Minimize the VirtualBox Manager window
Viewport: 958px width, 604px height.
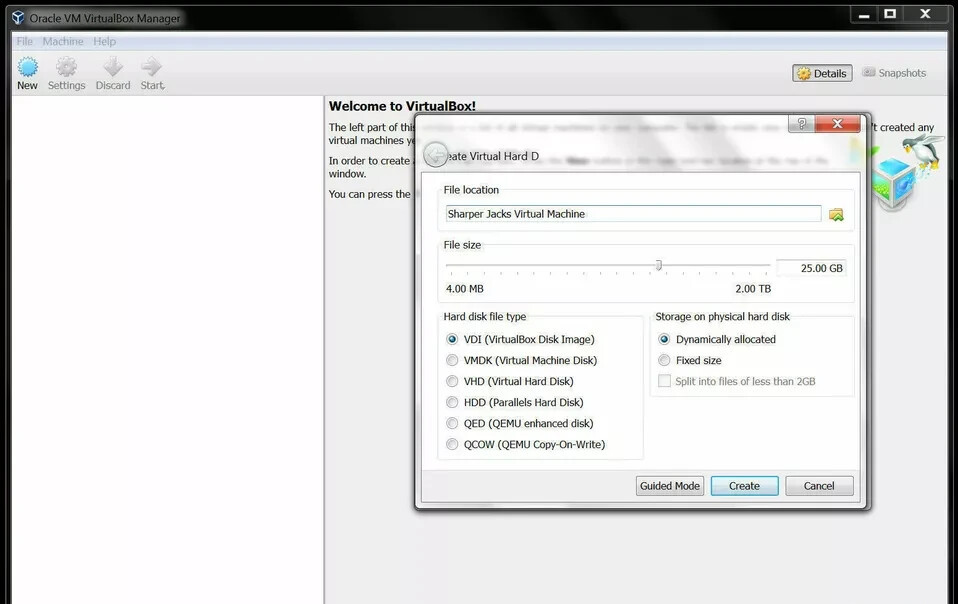864,15
